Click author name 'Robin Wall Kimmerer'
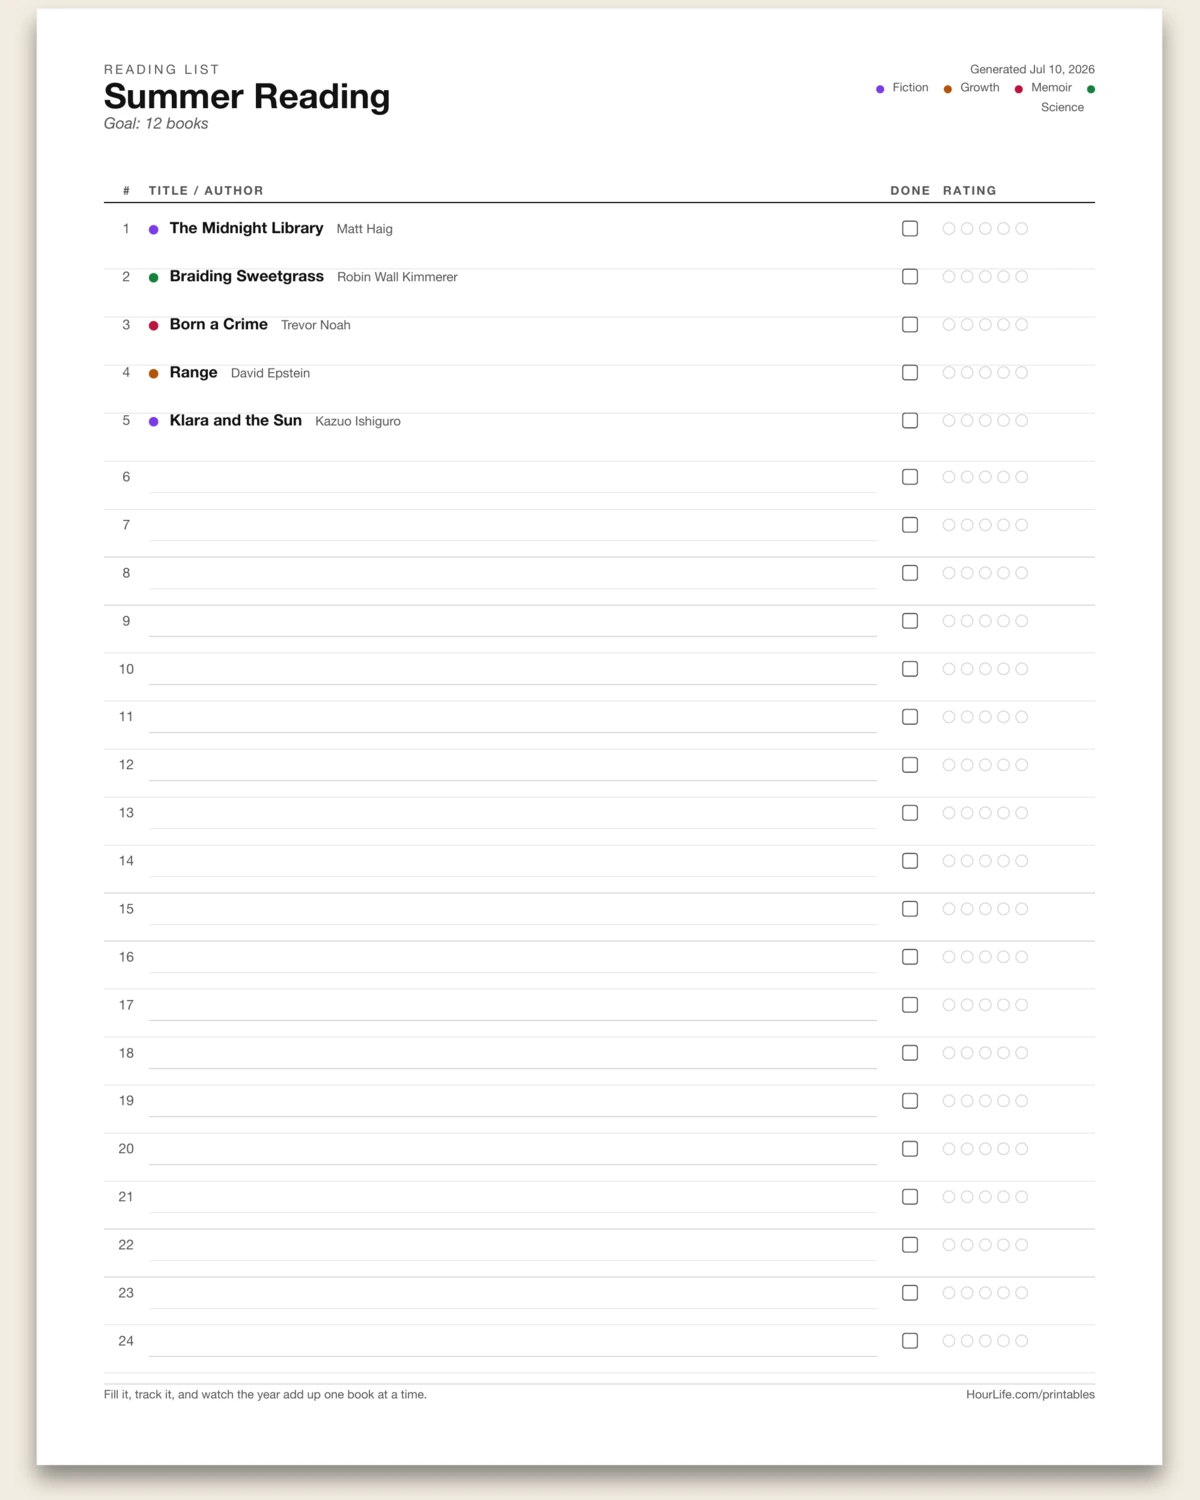This screenshot has height=1500, width=1200. click(397, 277)
